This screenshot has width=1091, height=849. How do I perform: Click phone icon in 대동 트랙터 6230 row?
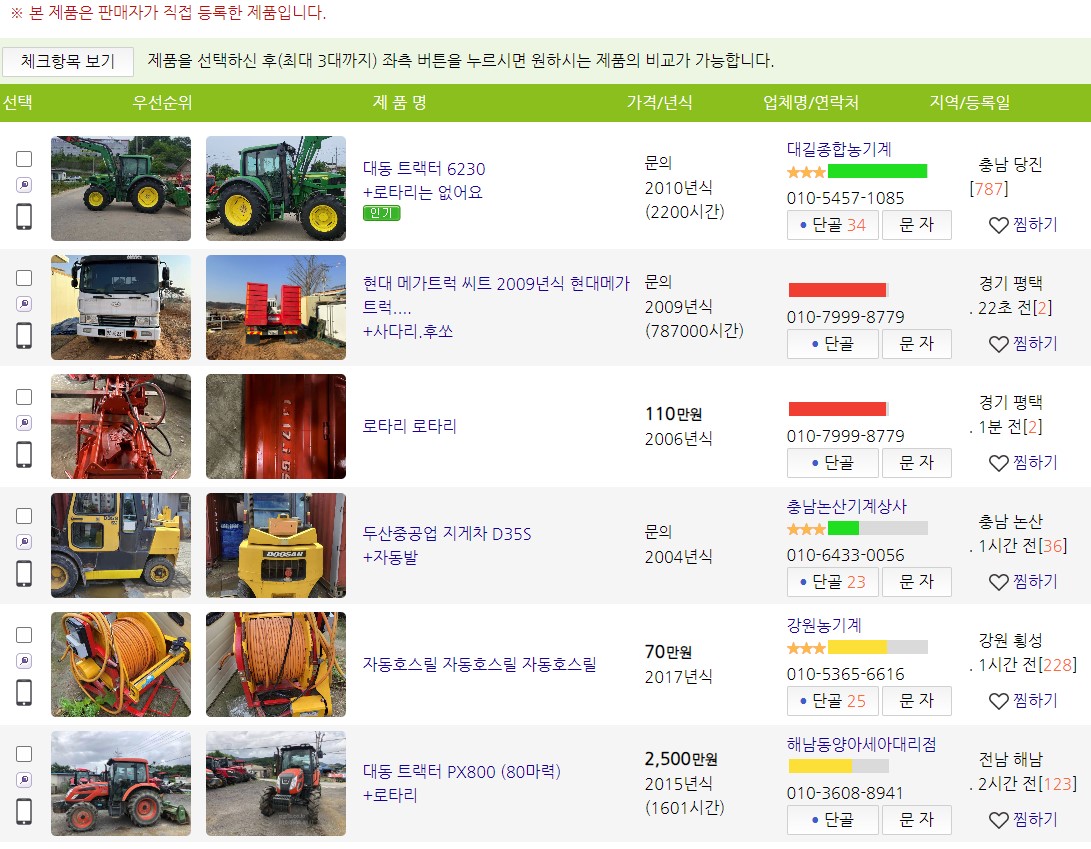tap(24, 216)
